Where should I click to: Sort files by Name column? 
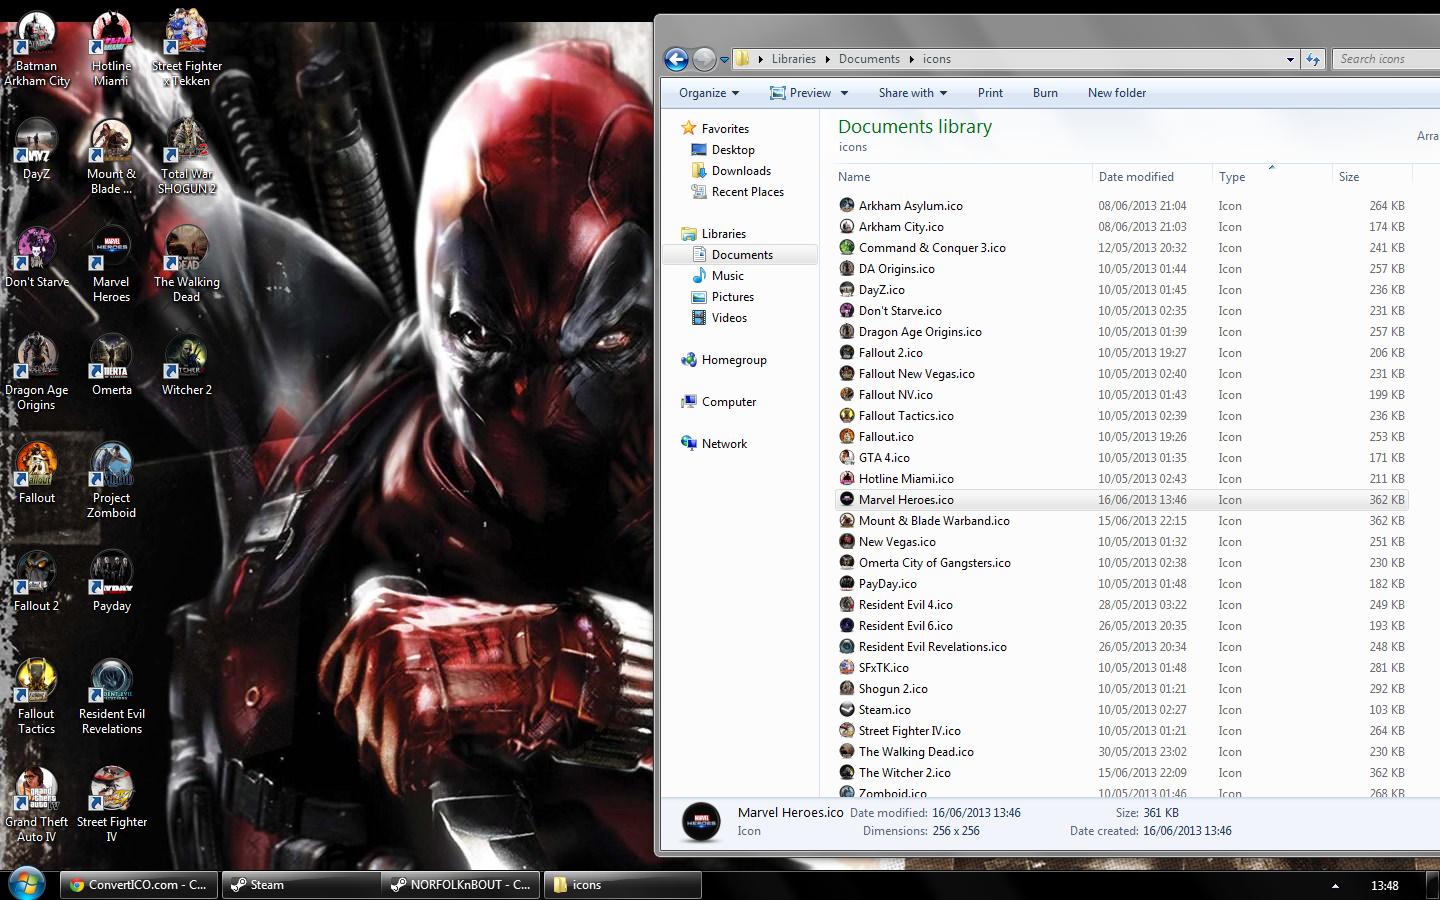click(963, 177)
